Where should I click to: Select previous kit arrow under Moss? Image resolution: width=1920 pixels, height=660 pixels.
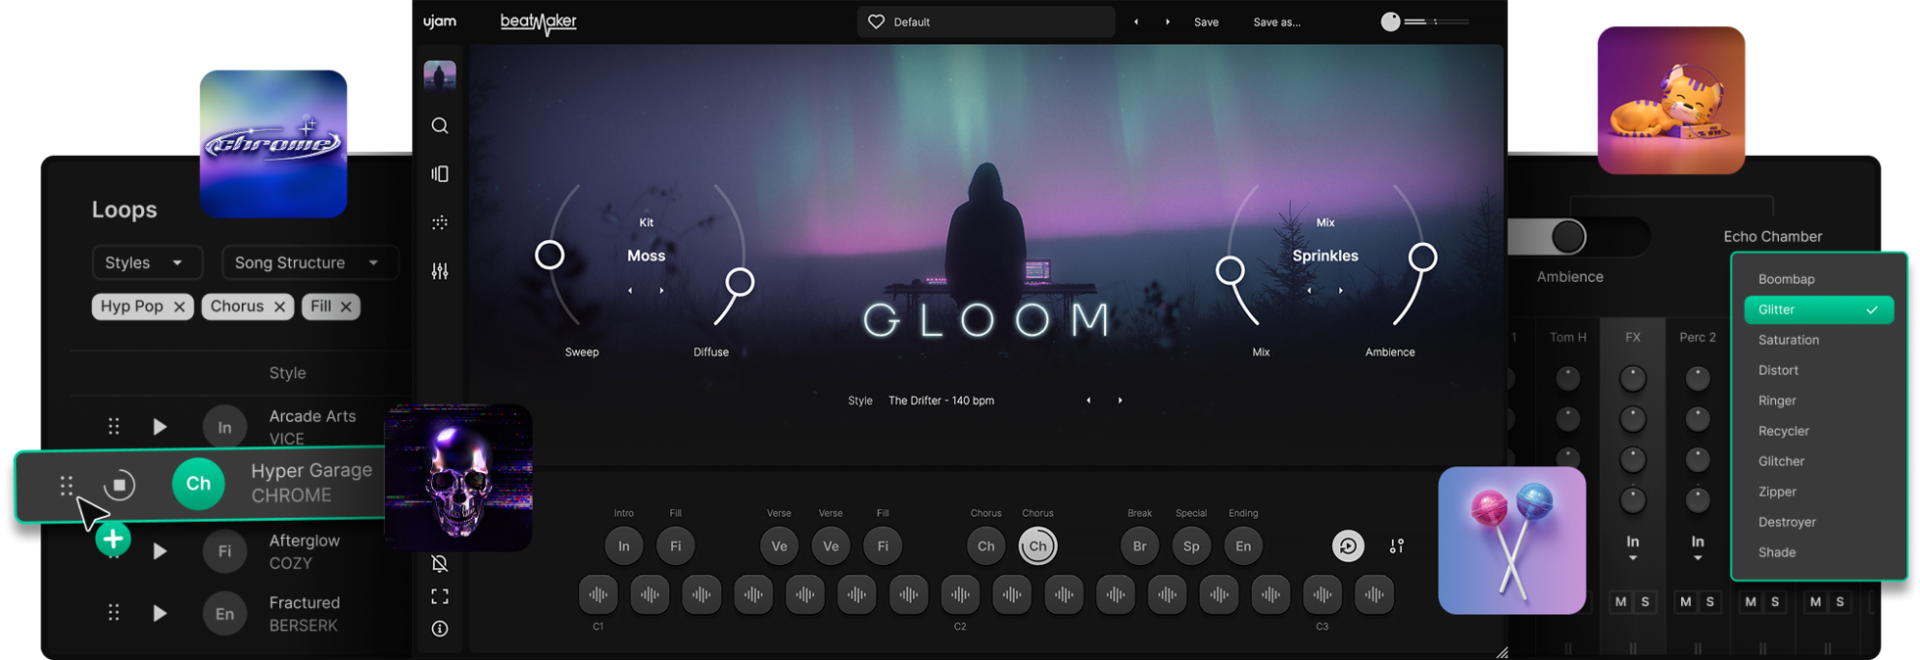coord(630,291)
